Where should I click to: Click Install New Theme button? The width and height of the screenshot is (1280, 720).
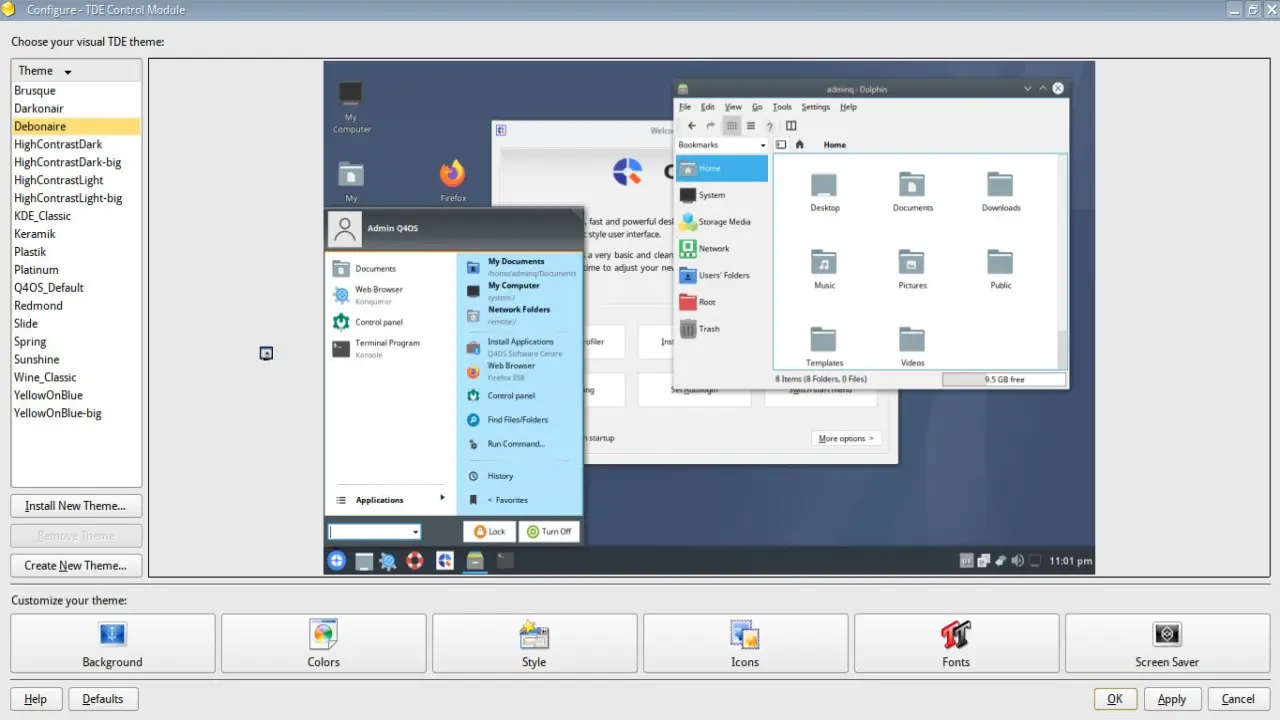76,506
